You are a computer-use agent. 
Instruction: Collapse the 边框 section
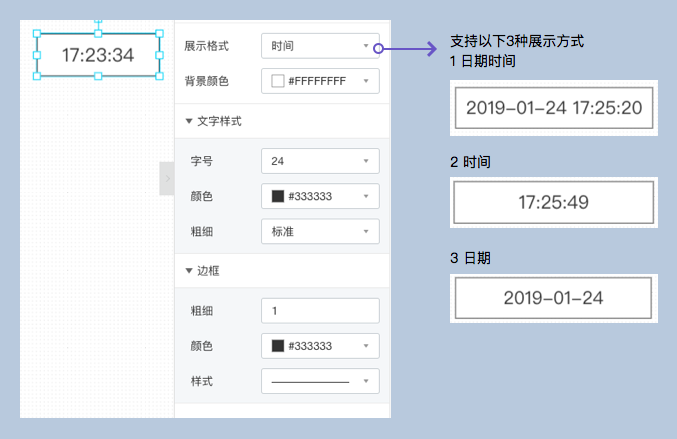click(189, 271)
